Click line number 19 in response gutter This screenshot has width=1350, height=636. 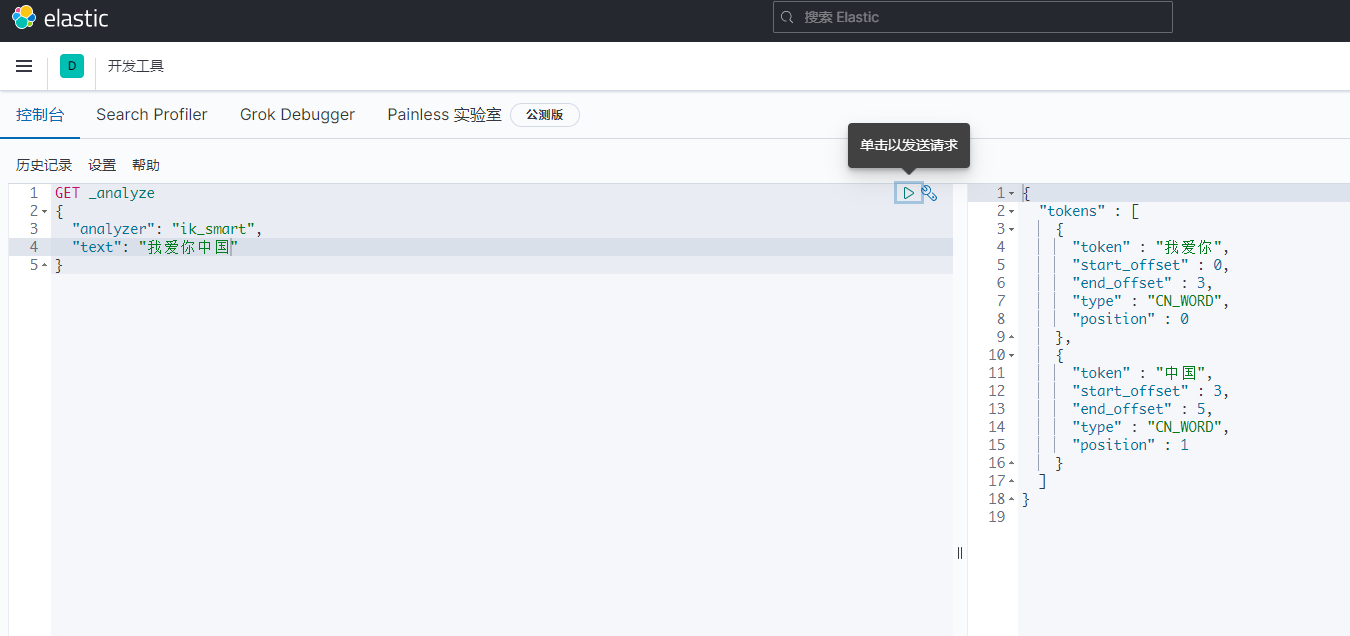point(996,517)
